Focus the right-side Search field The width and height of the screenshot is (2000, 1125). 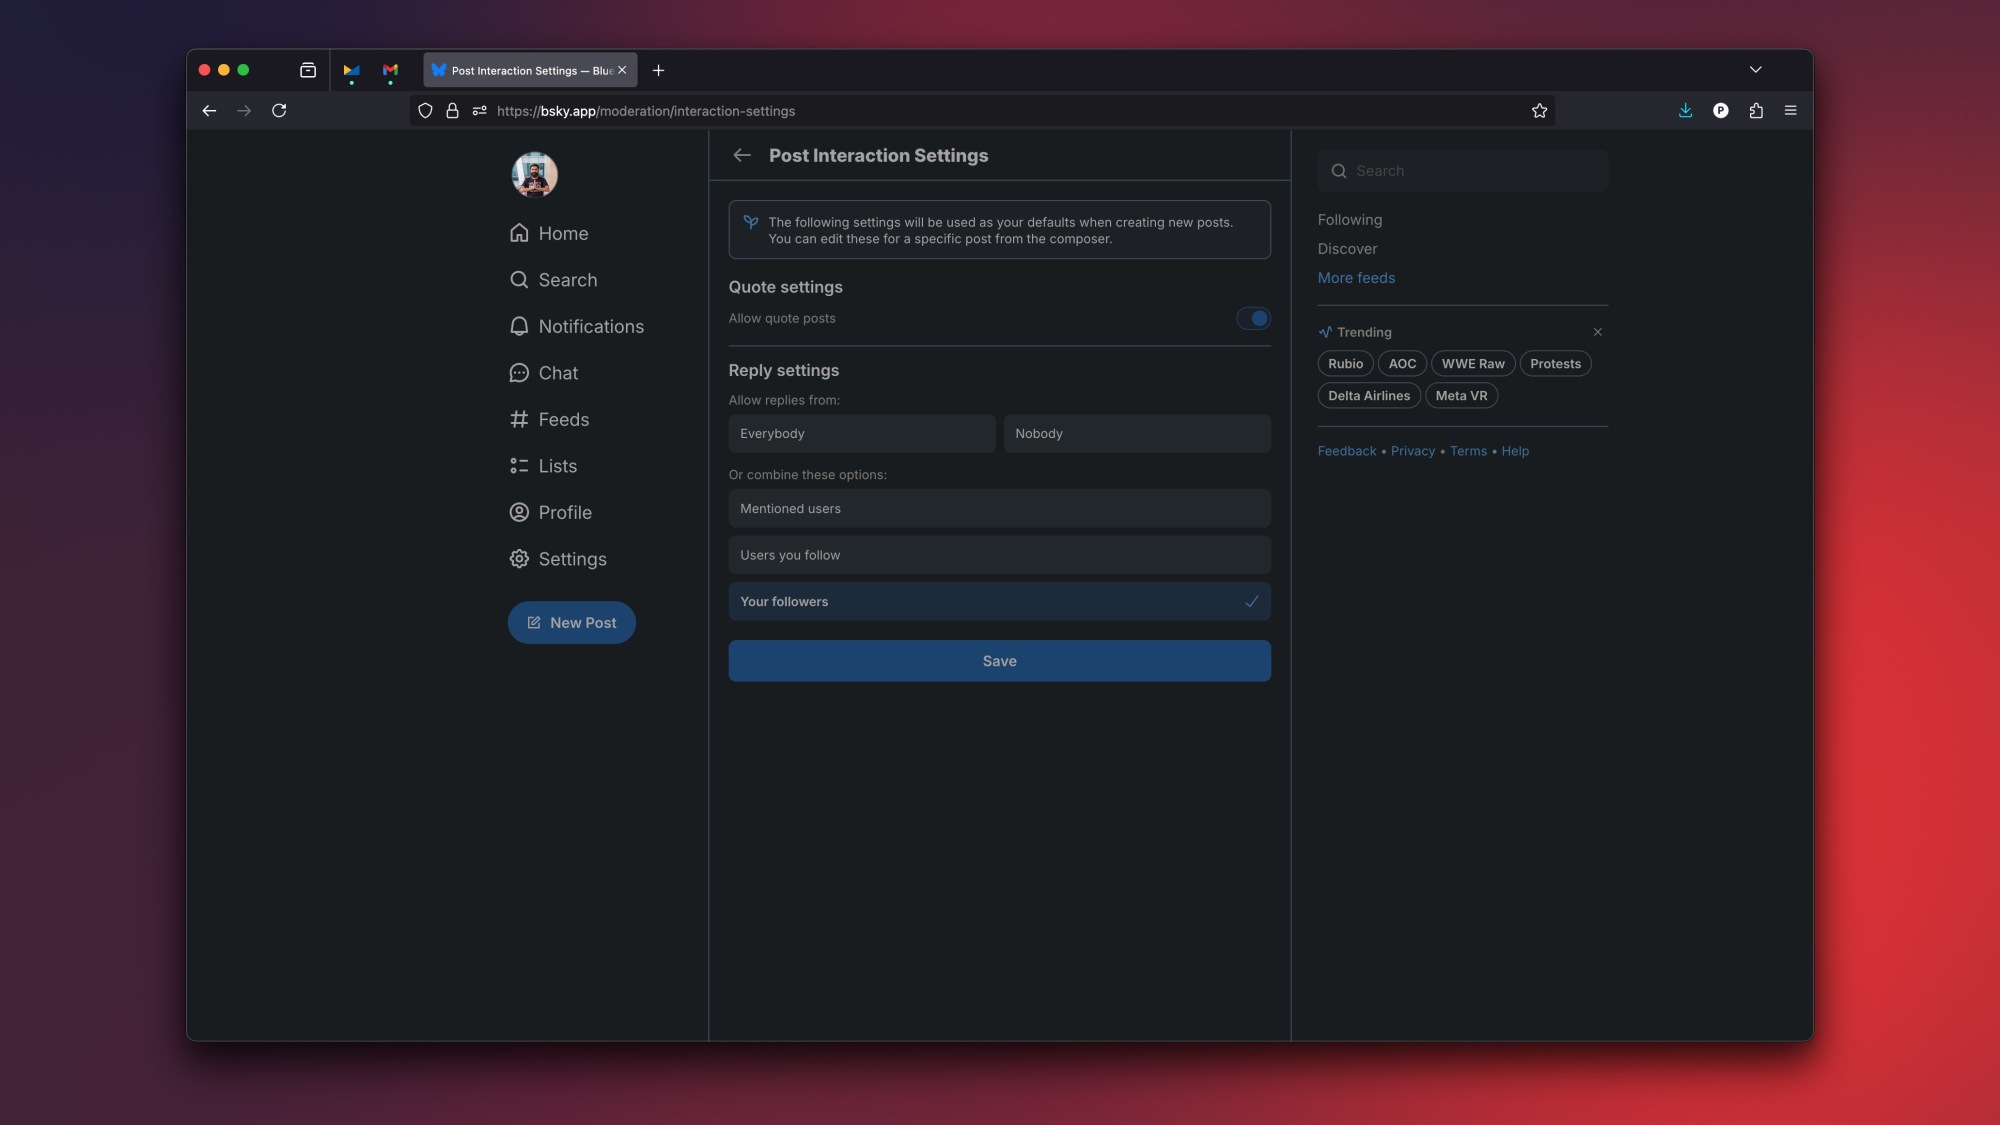(1463, 171)
